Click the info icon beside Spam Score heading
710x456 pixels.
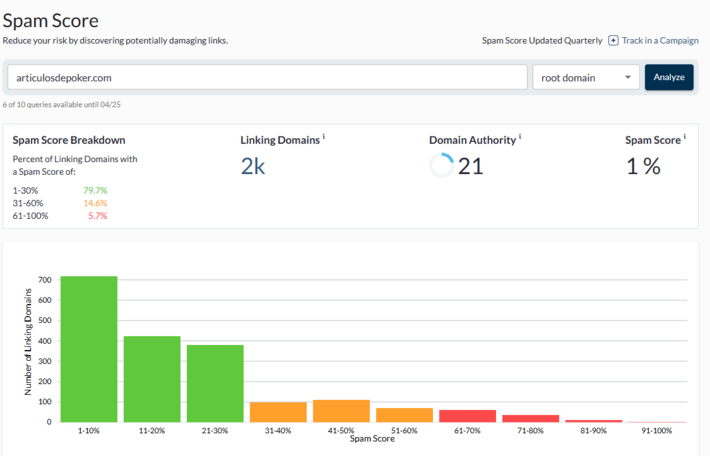685,136
